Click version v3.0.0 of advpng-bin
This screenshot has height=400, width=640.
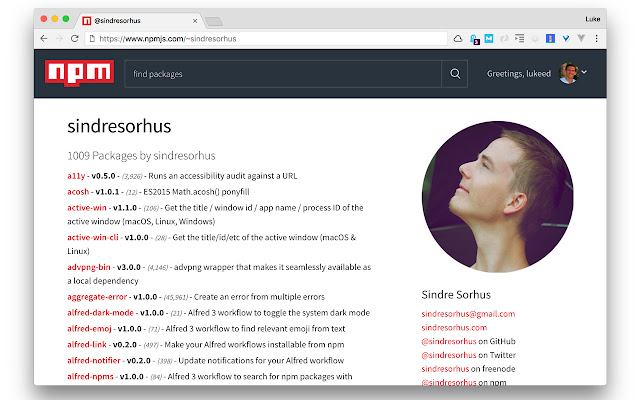[129, 267]
